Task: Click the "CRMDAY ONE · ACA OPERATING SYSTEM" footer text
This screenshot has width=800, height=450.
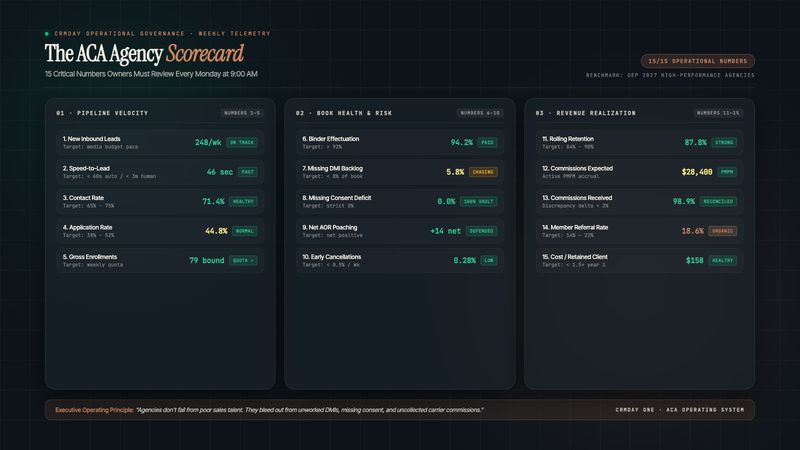Action: (680, 410)
